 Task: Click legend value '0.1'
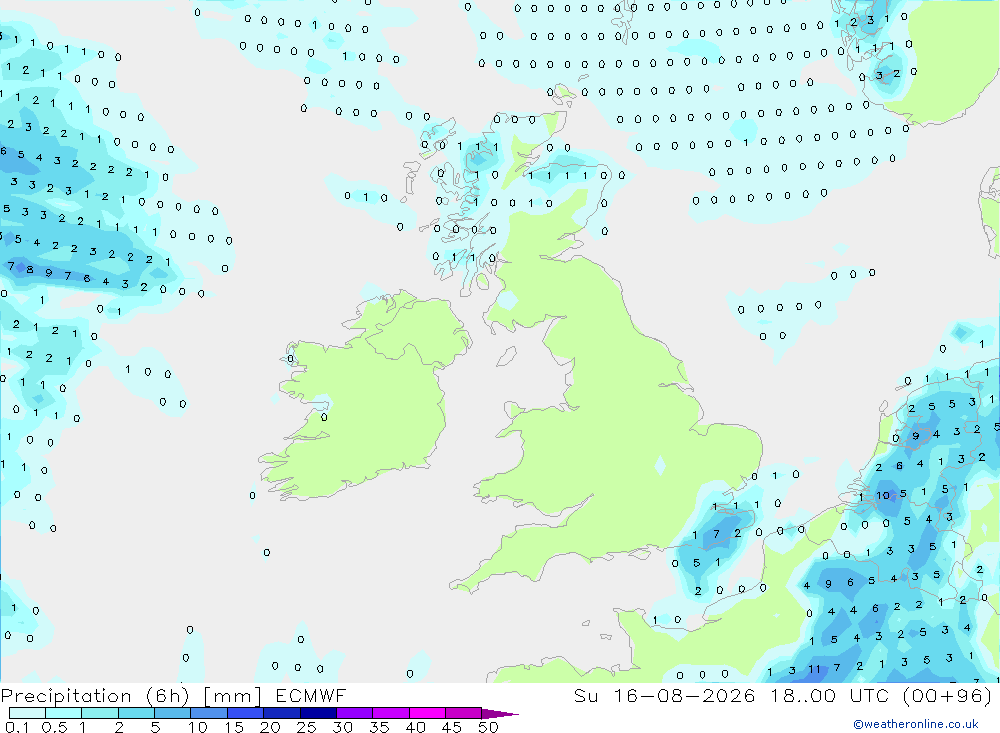tap(17, 727)
